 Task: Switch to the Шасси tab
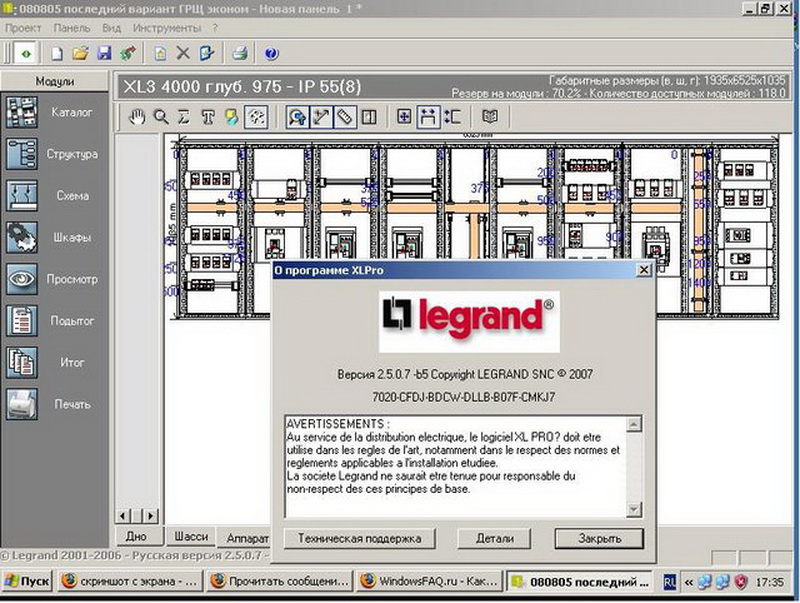[191, 537]
